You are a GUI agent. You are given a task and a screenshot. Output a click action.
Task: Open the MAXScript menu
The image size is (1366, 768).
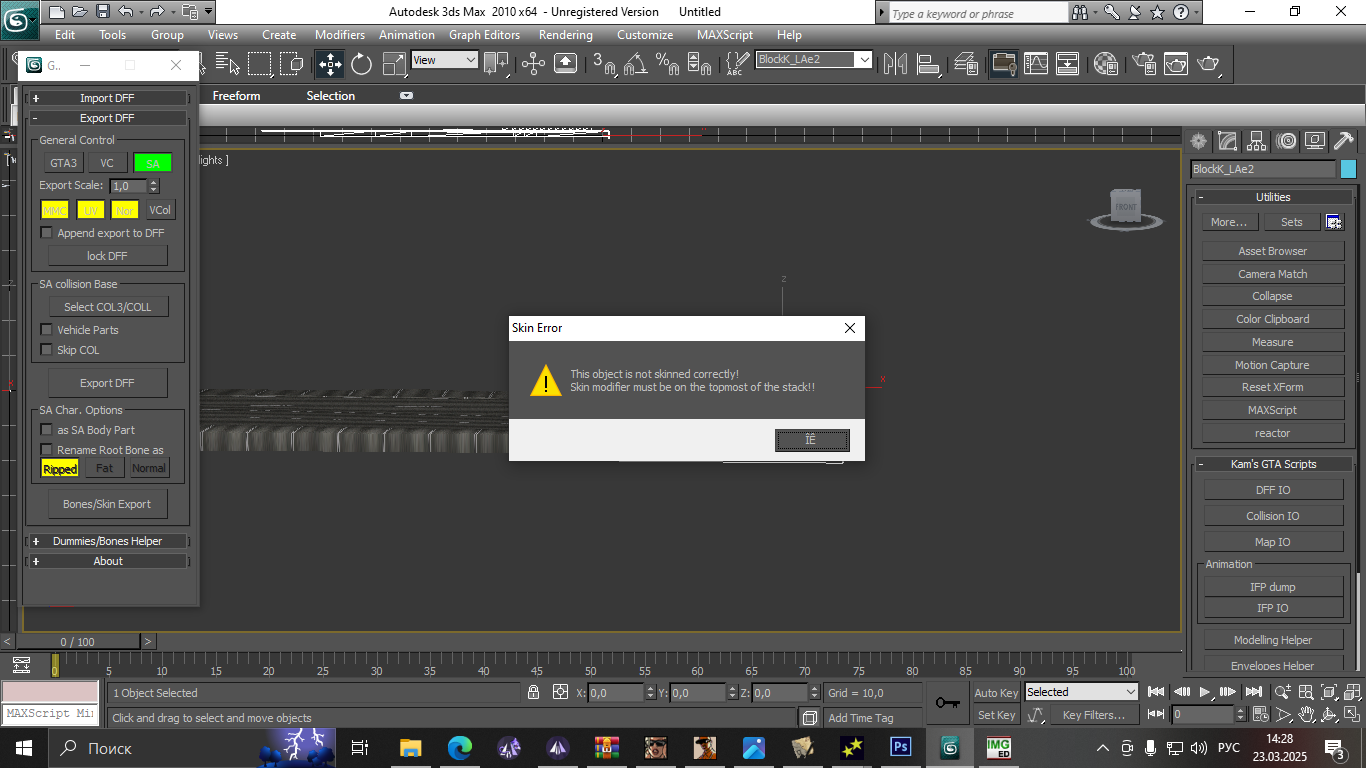coord(725,35)
